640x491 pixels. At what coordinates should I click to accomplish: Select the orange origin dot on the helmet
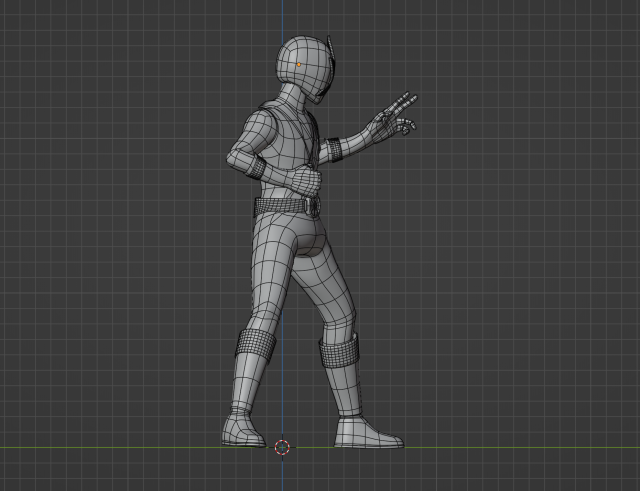tap(299, 64)
